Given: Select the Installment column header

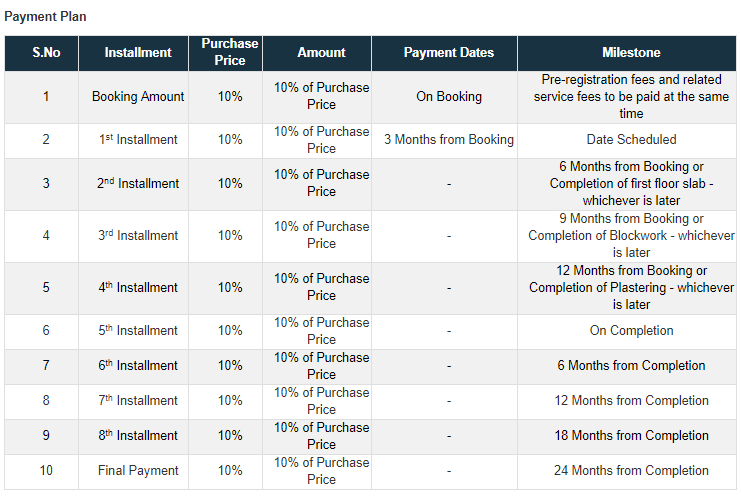Looking at the screenshot, I should click(138, 53).
